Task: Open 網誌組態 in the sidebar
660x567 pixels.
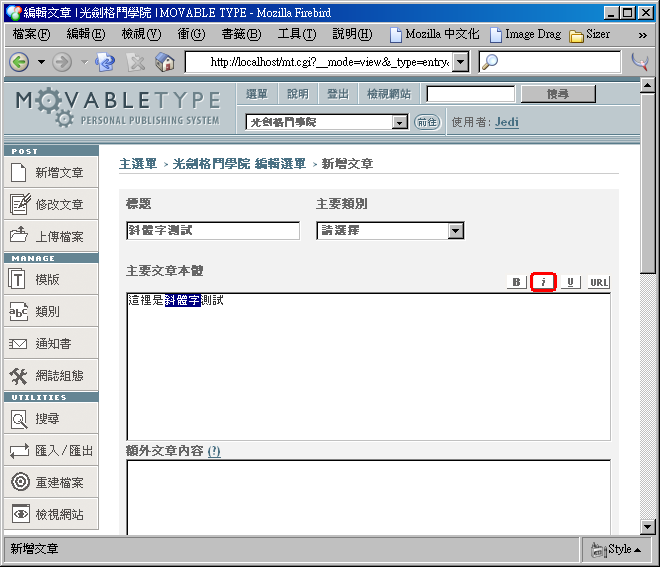Action: (51, 375)
